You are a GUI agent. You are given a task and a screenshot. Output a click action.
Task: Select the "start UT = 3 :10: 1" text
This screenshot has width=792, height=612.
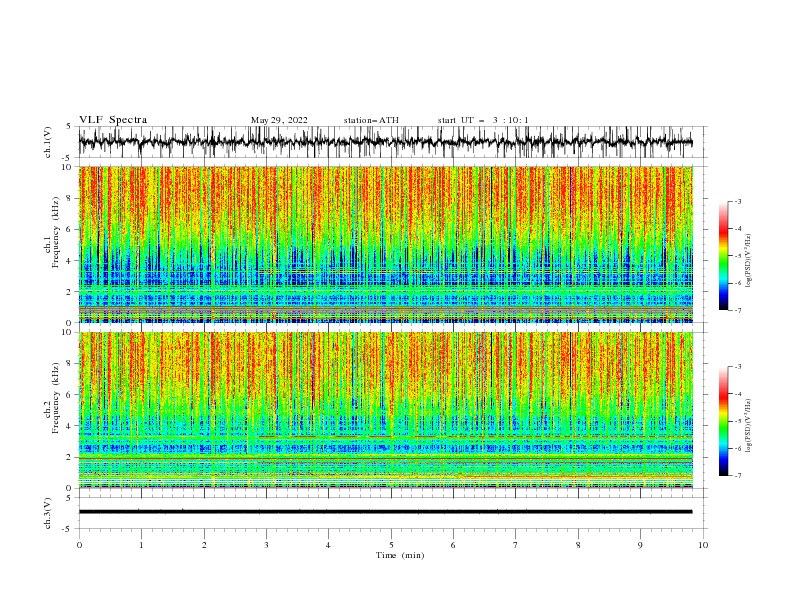pos(483,120)
